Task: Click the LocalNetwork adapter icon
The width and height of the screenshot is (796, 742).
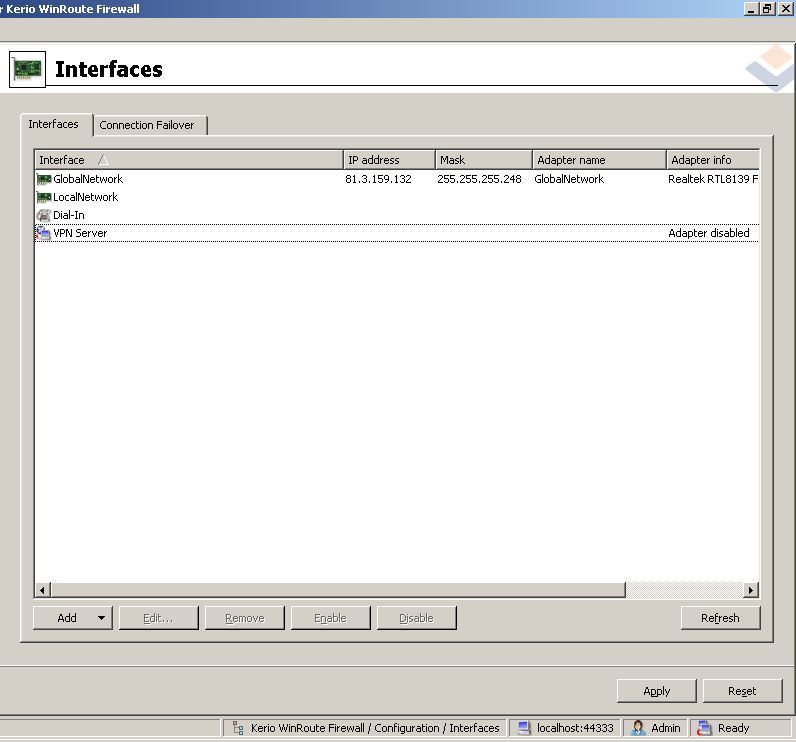Action: [x=44, y=197]
